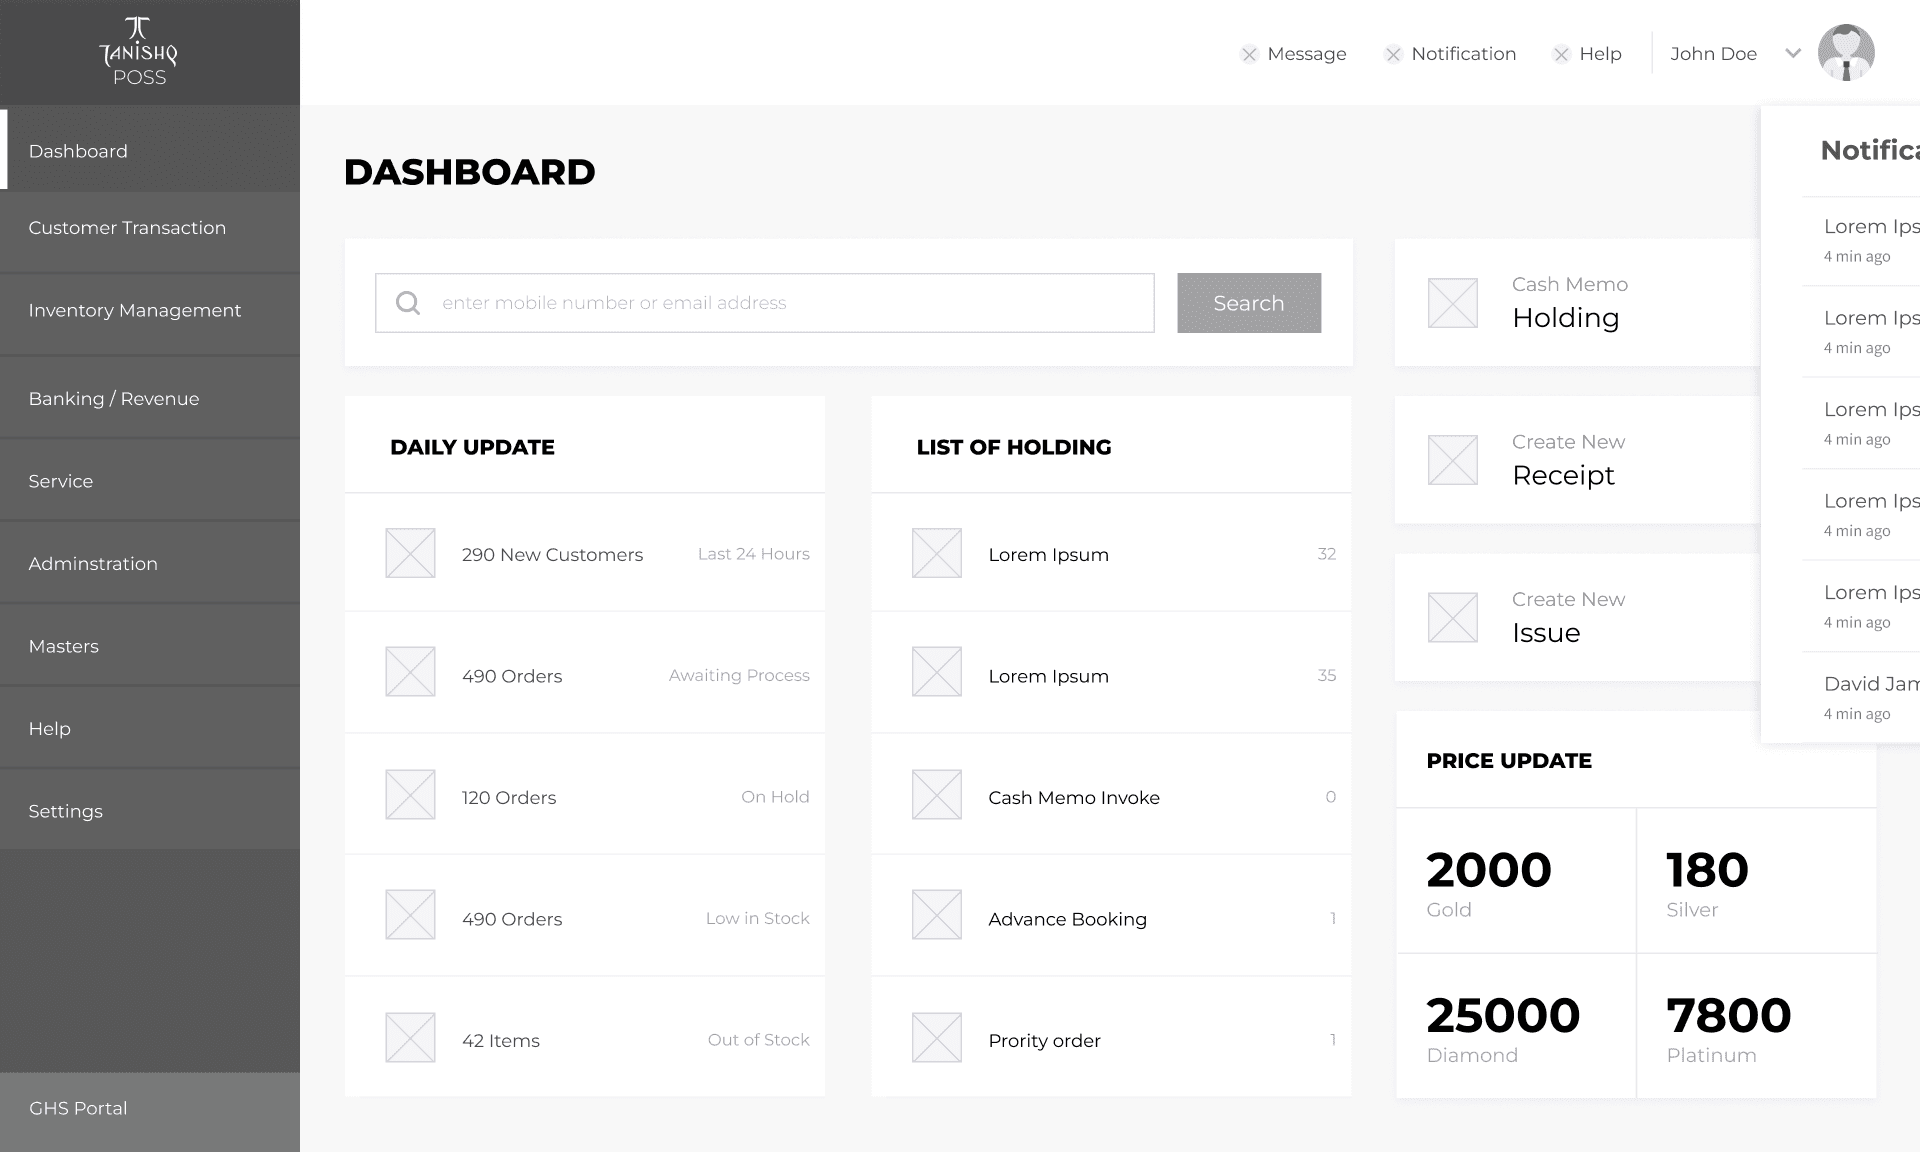Select 290 New Customers row text

(x=552, y=555)
